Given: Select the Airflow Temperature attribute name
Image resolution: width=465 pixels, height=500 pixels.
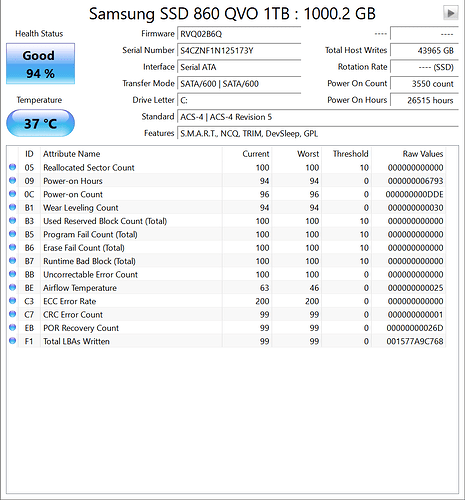Looking at the screenshot, I should pos(80,288).
